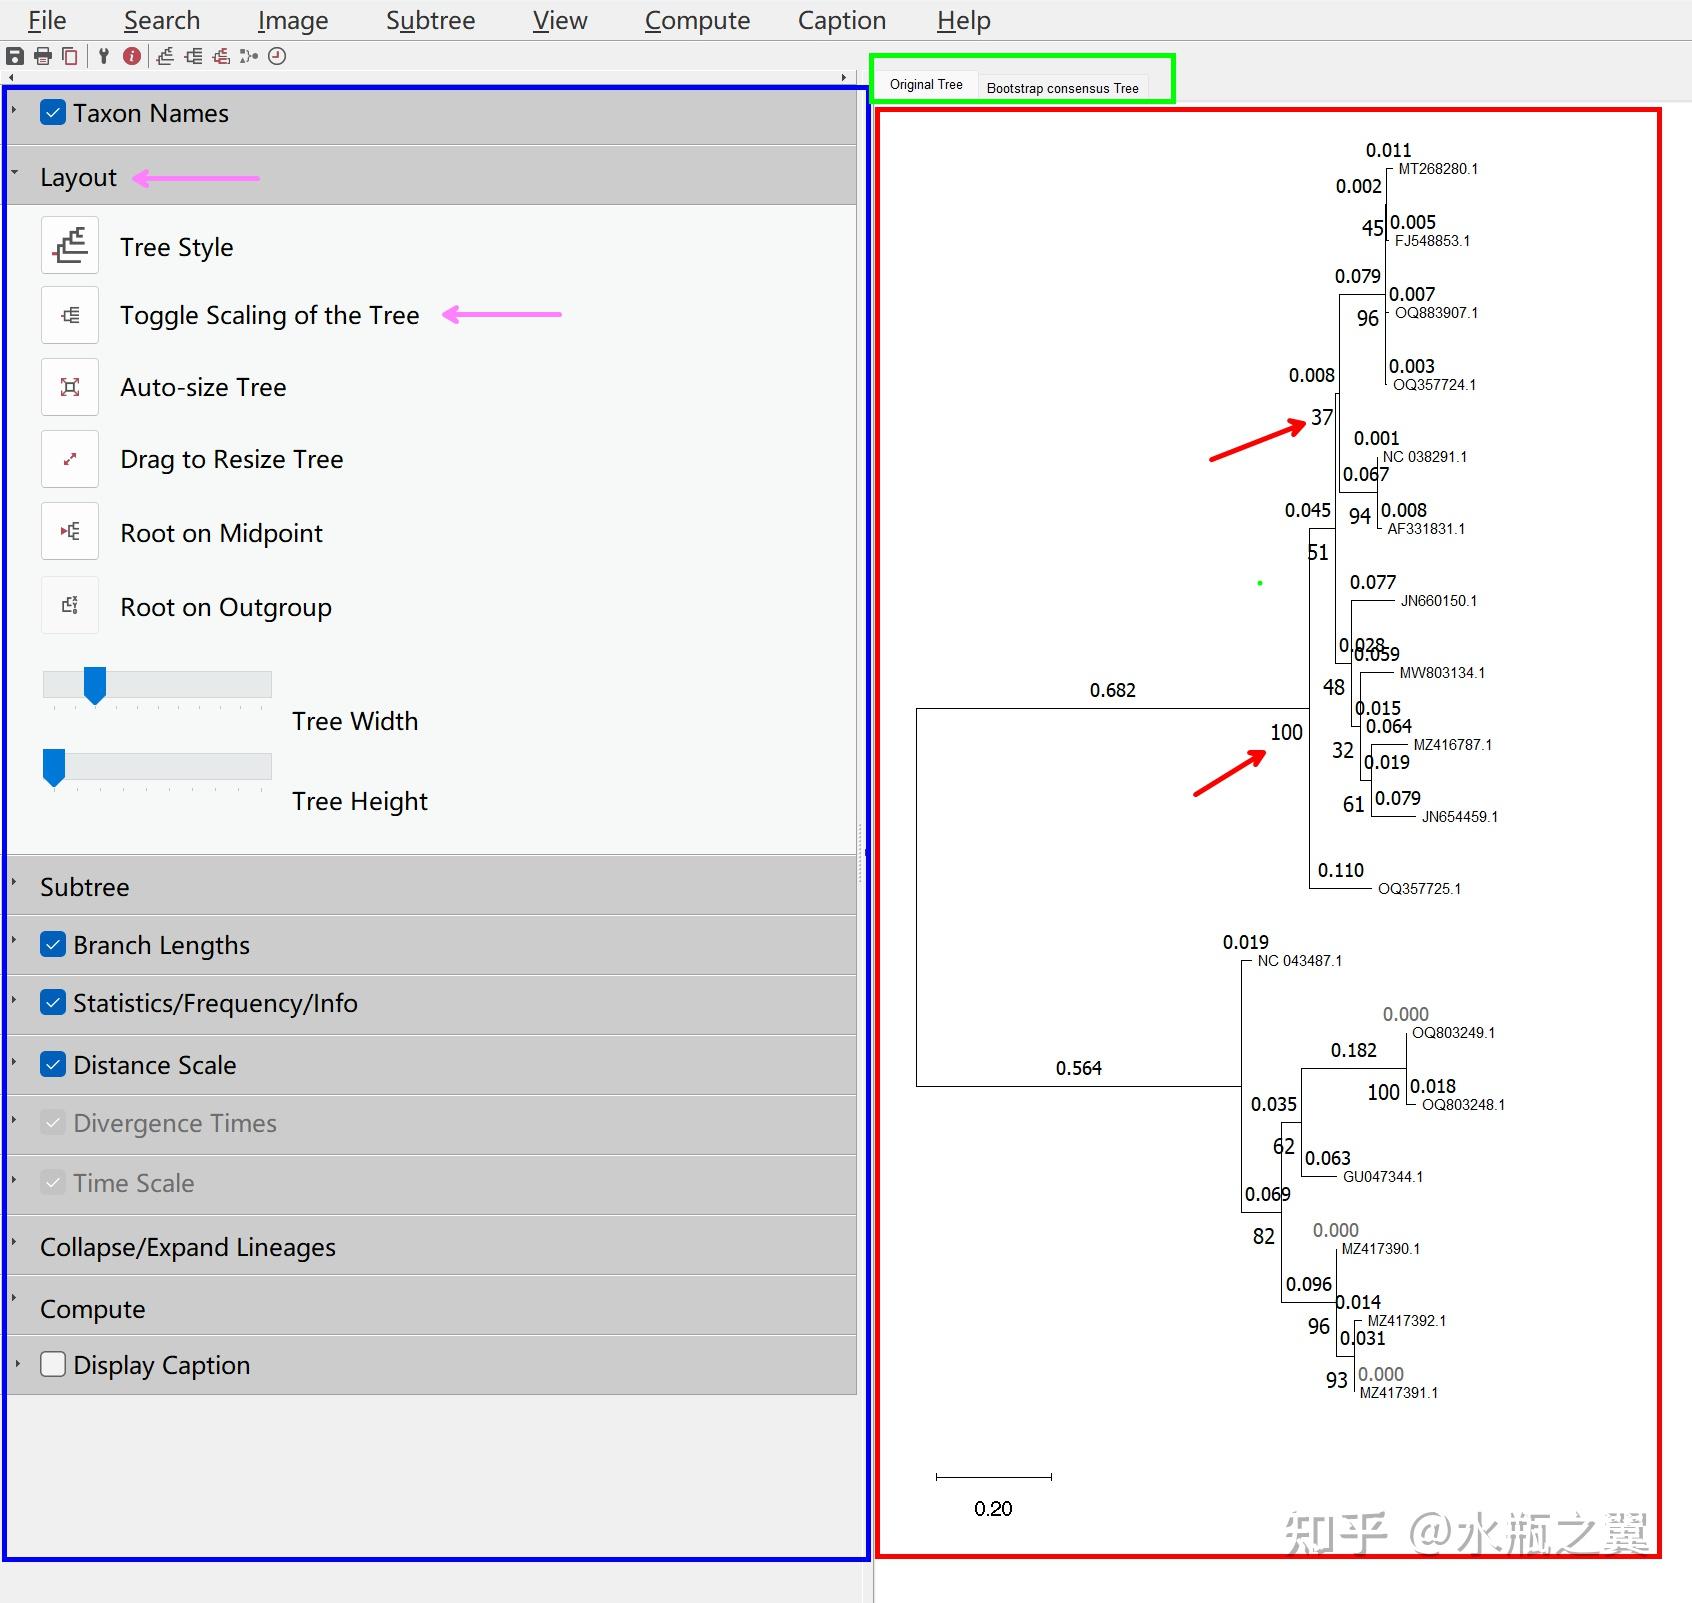This screenshot has height=1603, width=1692.
Task: Open the View menu
Action: (x=560, y=20)
